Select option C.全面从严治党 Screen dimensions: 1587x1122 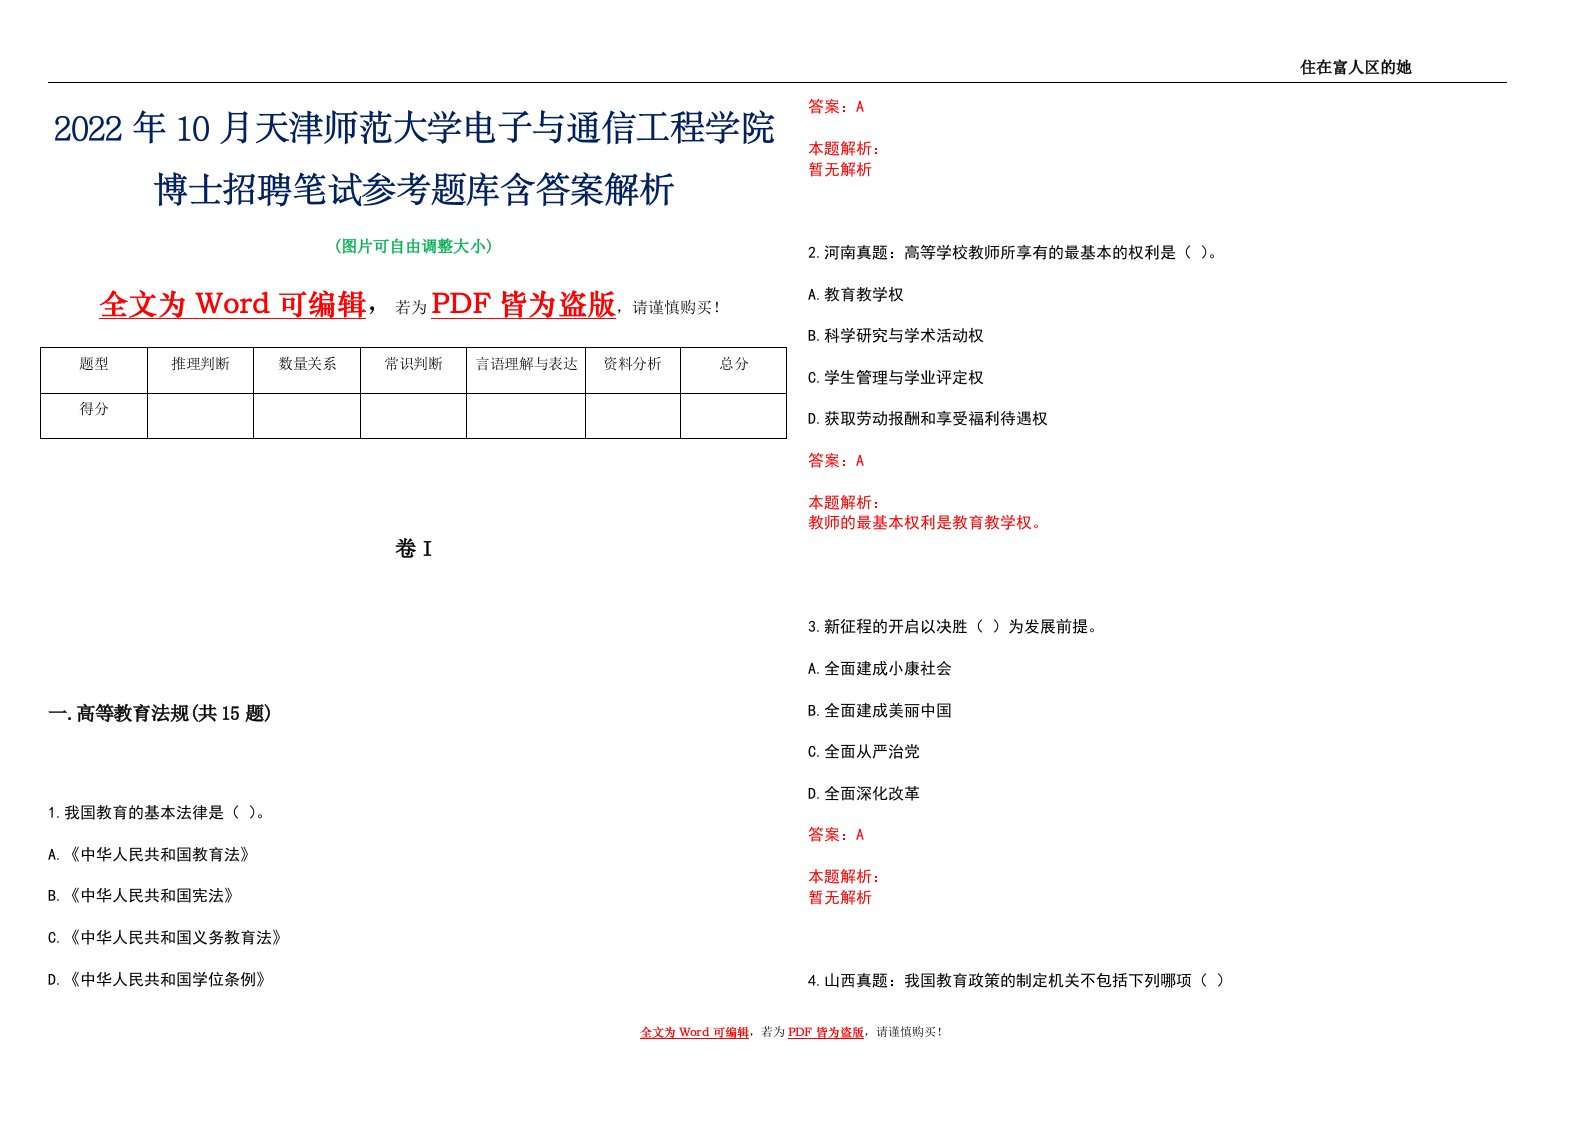click(864, 751)
